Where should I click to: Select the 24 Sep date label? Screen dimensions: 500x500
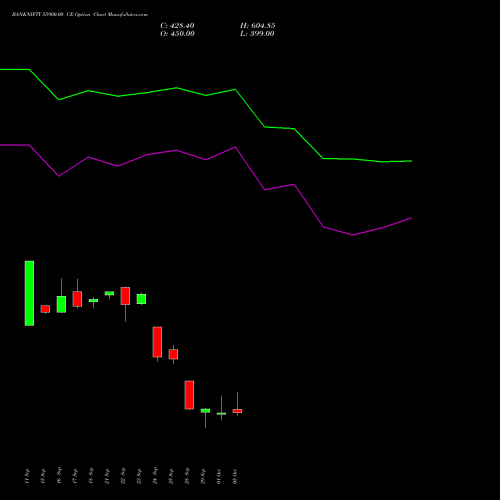pos(155,476)
